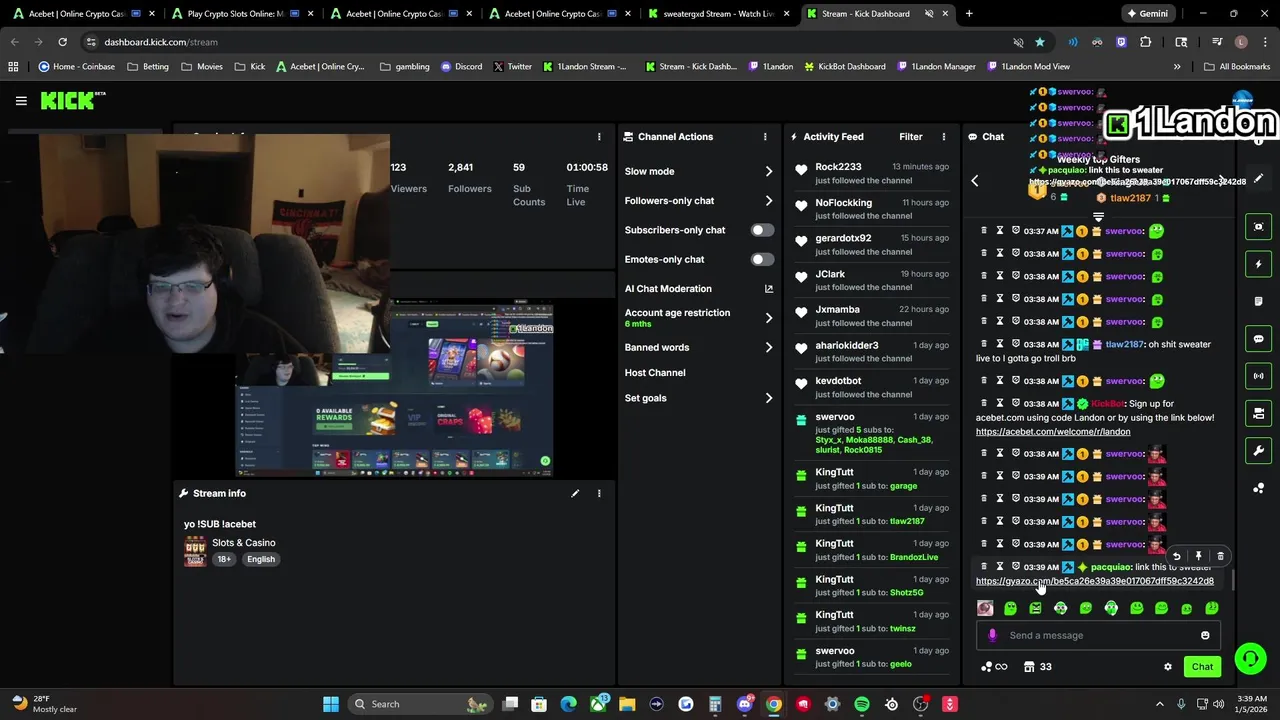The height and width of the screenshot is (720, 1280).
Task: Click the reply arrow on pacquiao message
Action: (x=1176, y=556)
